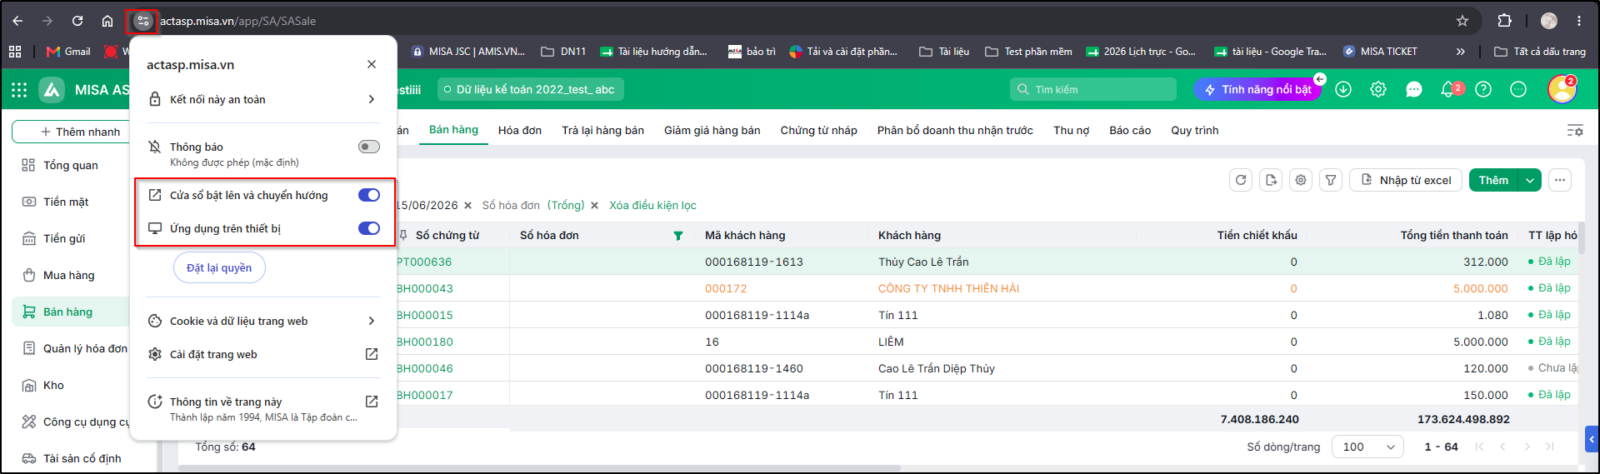Open the blue side panel arrow at right edge
This screenshot has height=474, width=1600.
coord(1592,439)
